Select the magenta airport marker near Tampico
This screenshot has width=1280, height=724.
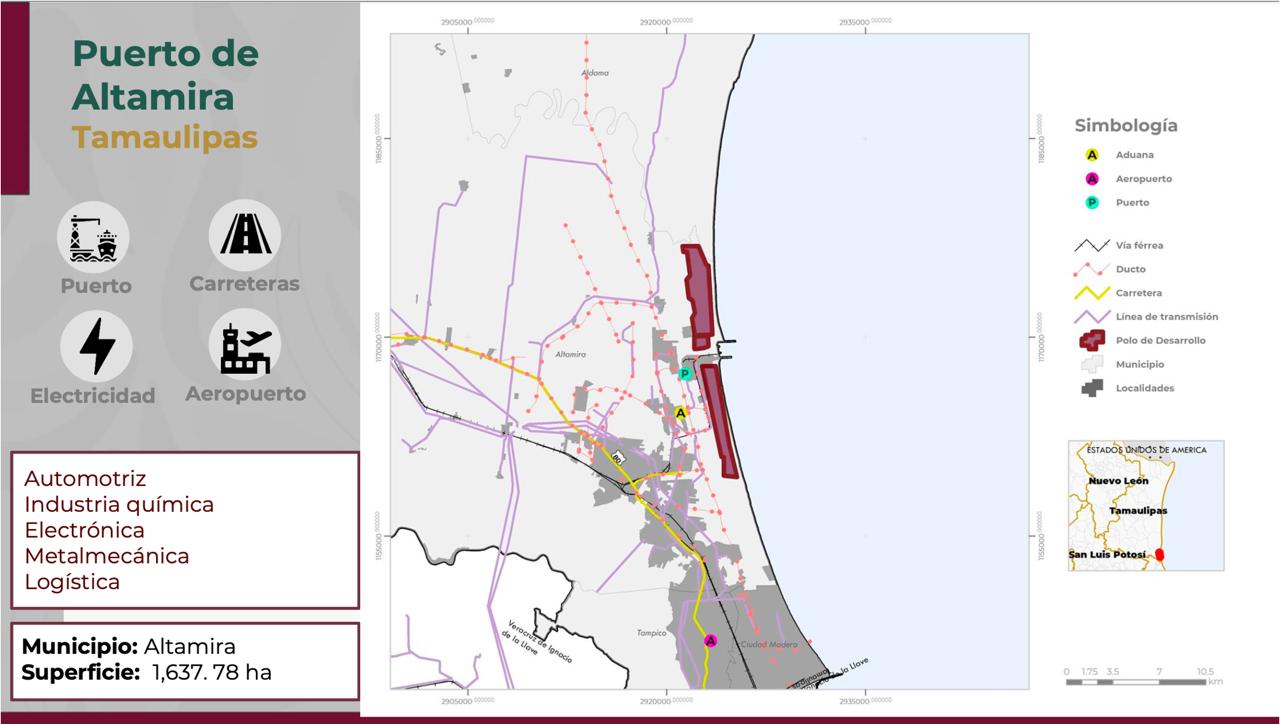[x=711, y=640]
